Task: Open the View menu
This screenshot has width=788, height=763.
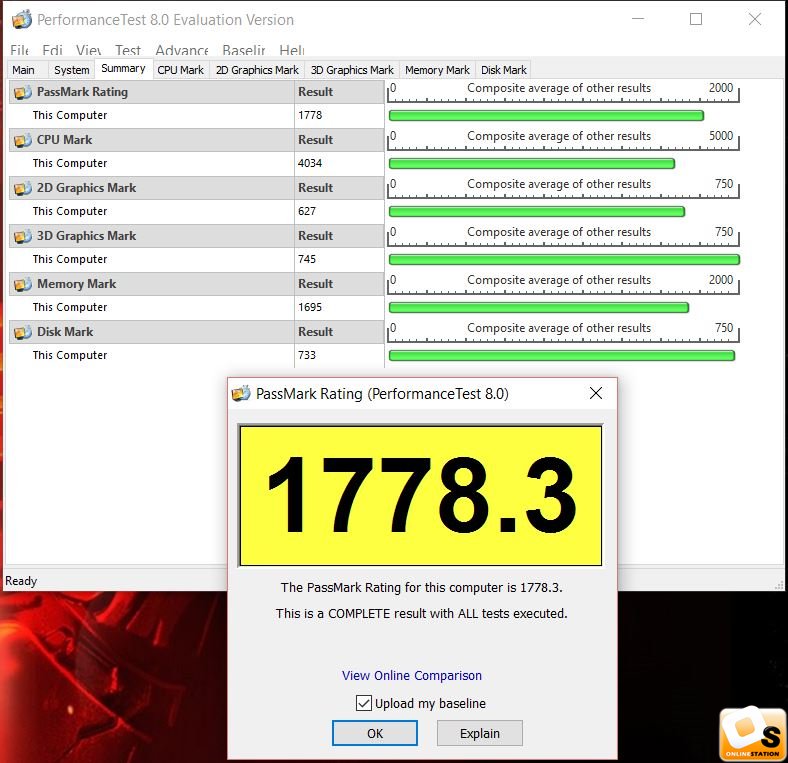Action: pyautogui.click(x=88, y=50)
